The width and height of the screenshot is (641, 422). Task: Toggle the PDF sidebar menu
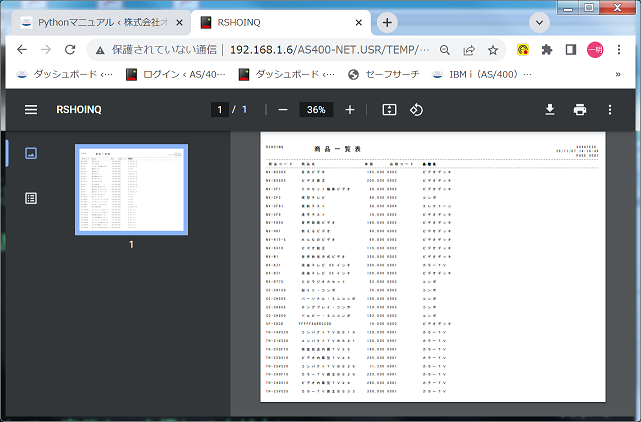[x=31, y=109]
